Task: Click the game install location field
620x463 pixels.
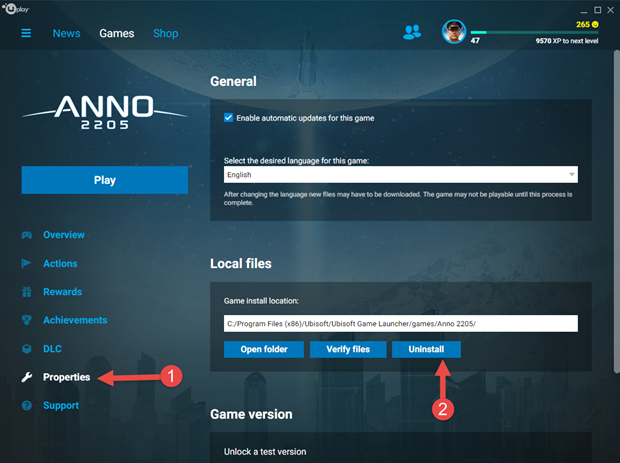Action: coord(401,324)
